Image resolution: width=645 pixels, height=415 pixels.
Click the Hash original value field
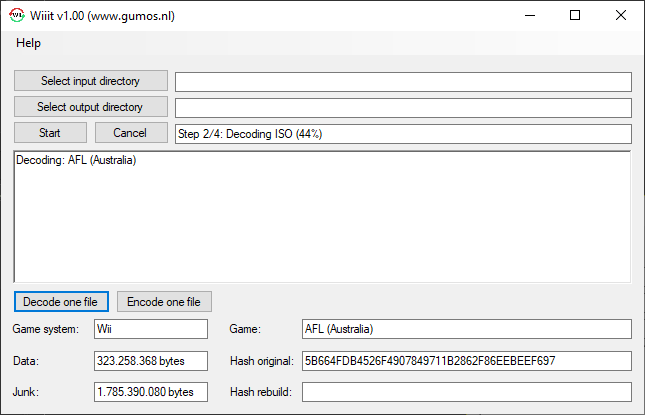(x=466, y=360)
